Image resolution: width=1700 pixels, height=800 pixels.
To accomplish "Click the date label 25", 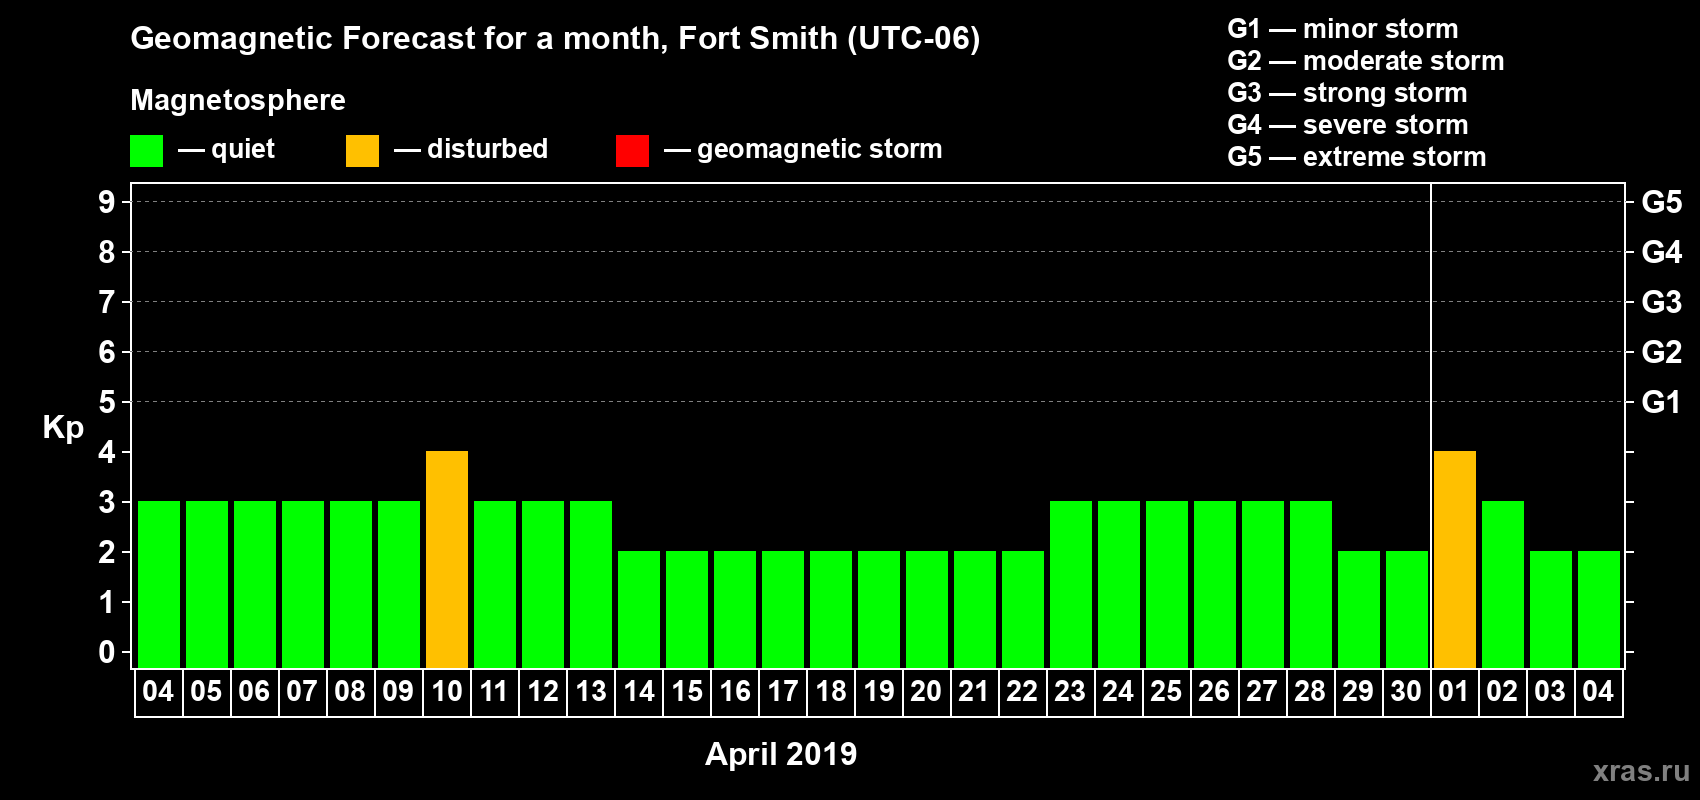I will coord(1166,692).
